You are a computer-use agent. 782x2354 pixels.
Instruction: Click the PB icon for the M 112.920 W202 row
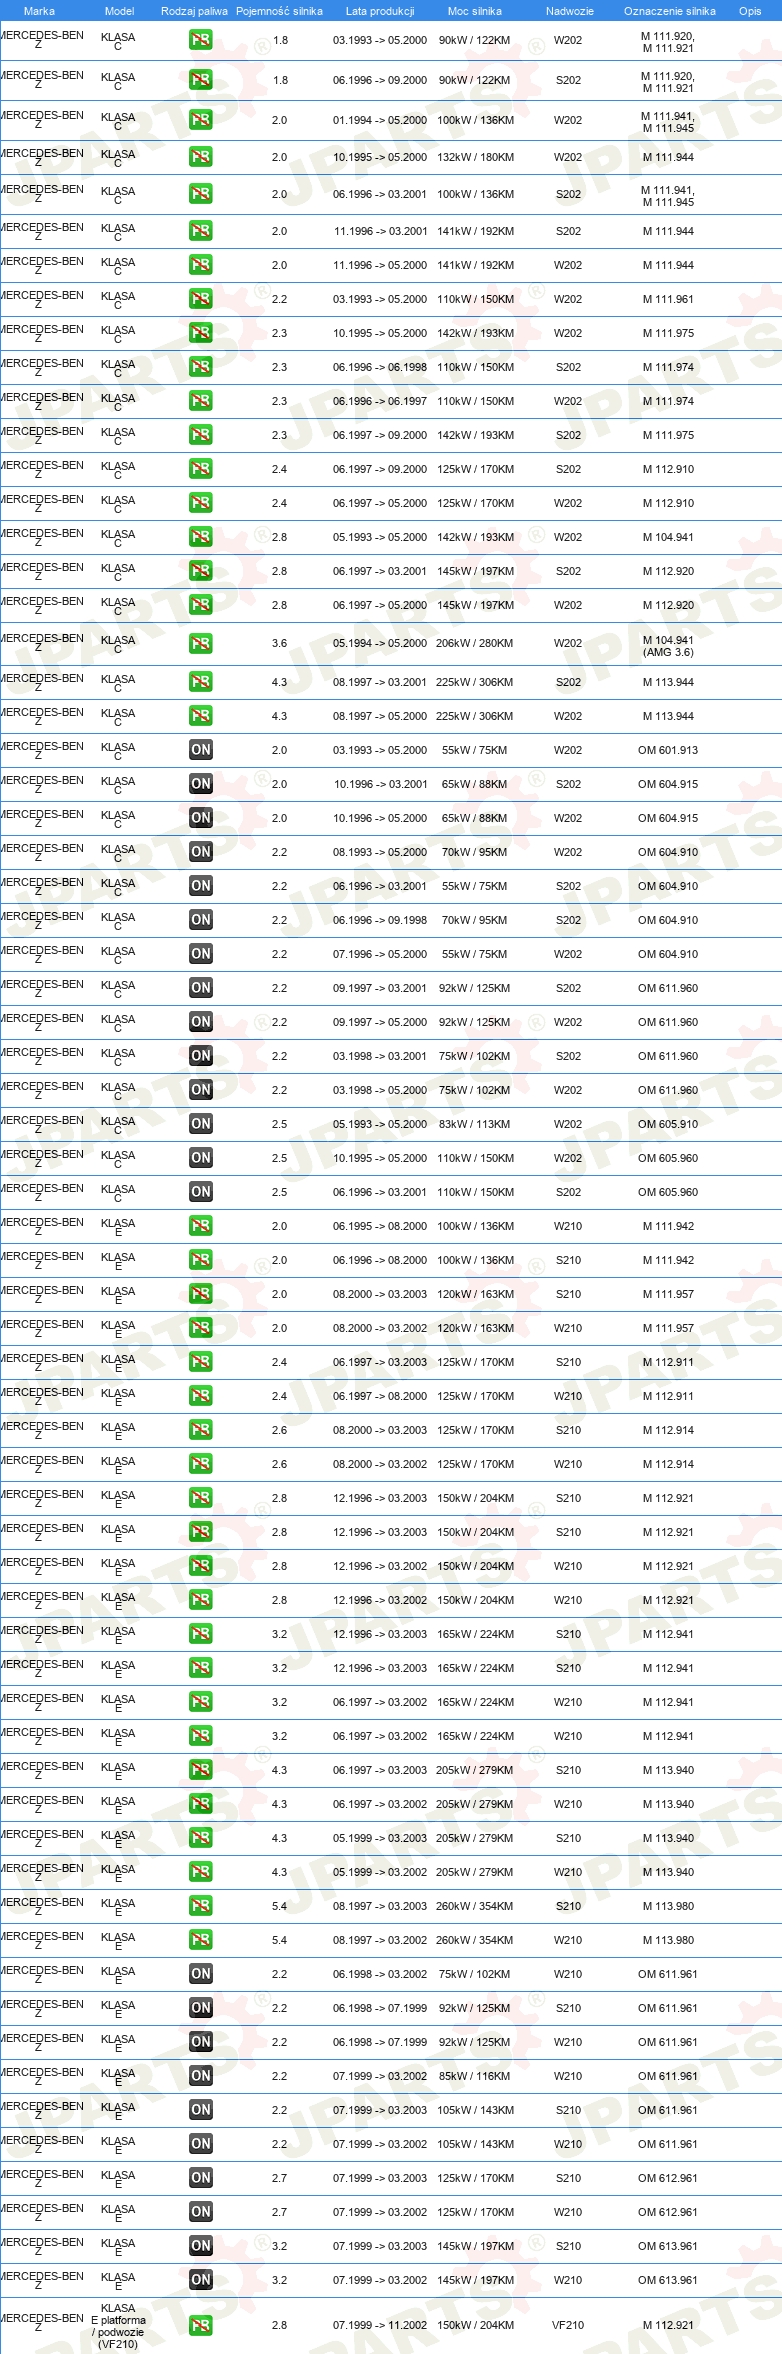tap(201, 605)
